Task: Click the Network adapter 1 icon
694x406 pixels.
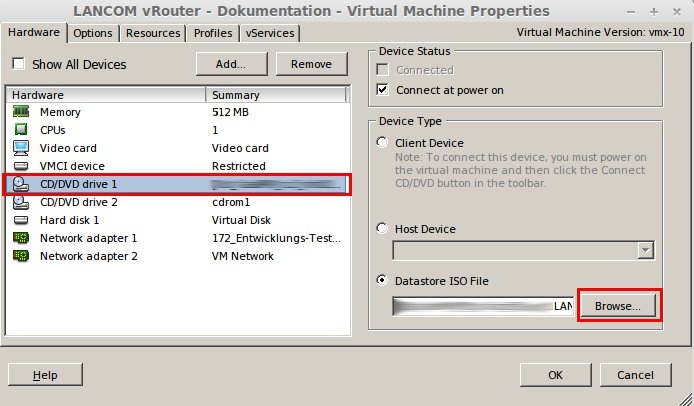Action: 21,238
